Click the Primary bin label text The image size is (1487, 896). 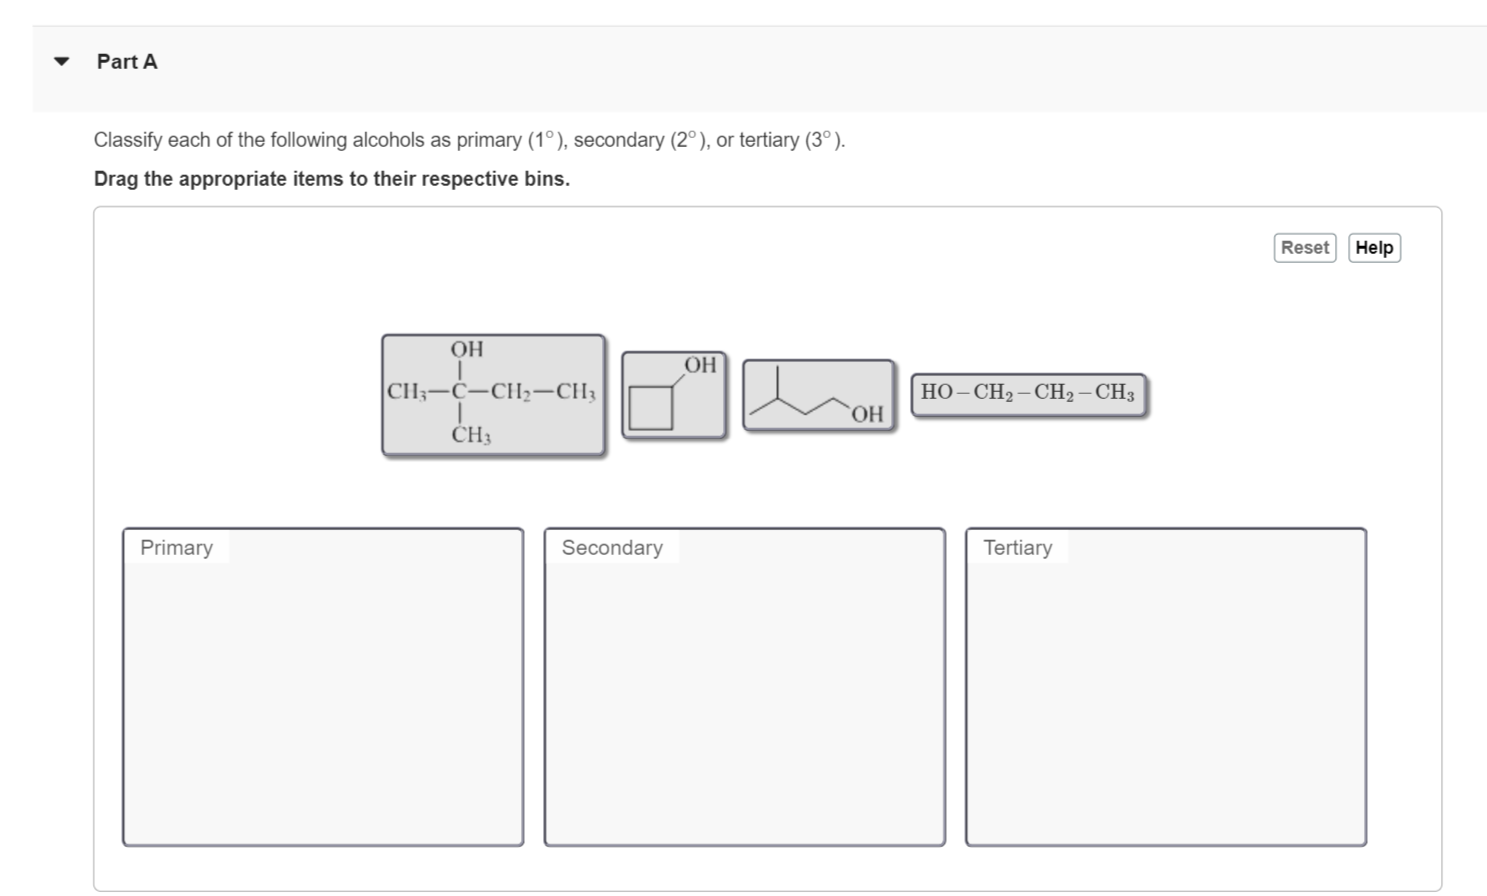click(175, 547)
